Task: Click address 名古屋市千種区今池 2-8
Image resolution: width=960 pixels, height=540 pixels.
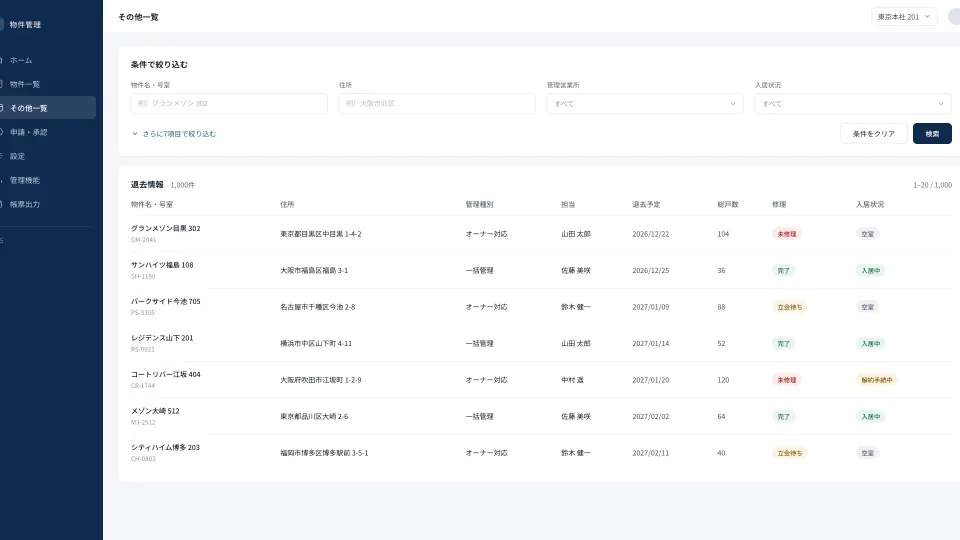Action: (x=318, y=307)
